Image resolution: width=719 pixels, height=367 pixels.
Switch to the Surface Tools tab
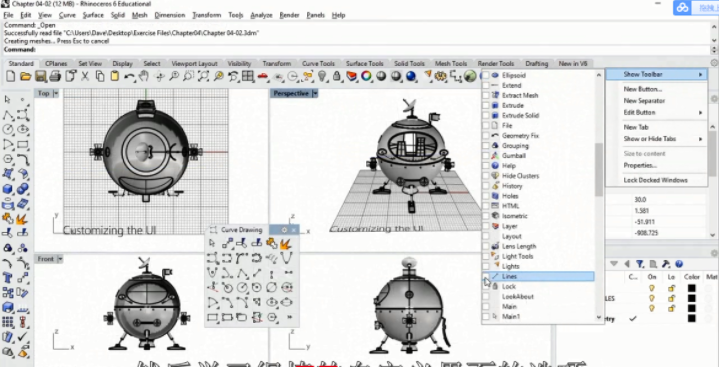[x=365, y=64]
